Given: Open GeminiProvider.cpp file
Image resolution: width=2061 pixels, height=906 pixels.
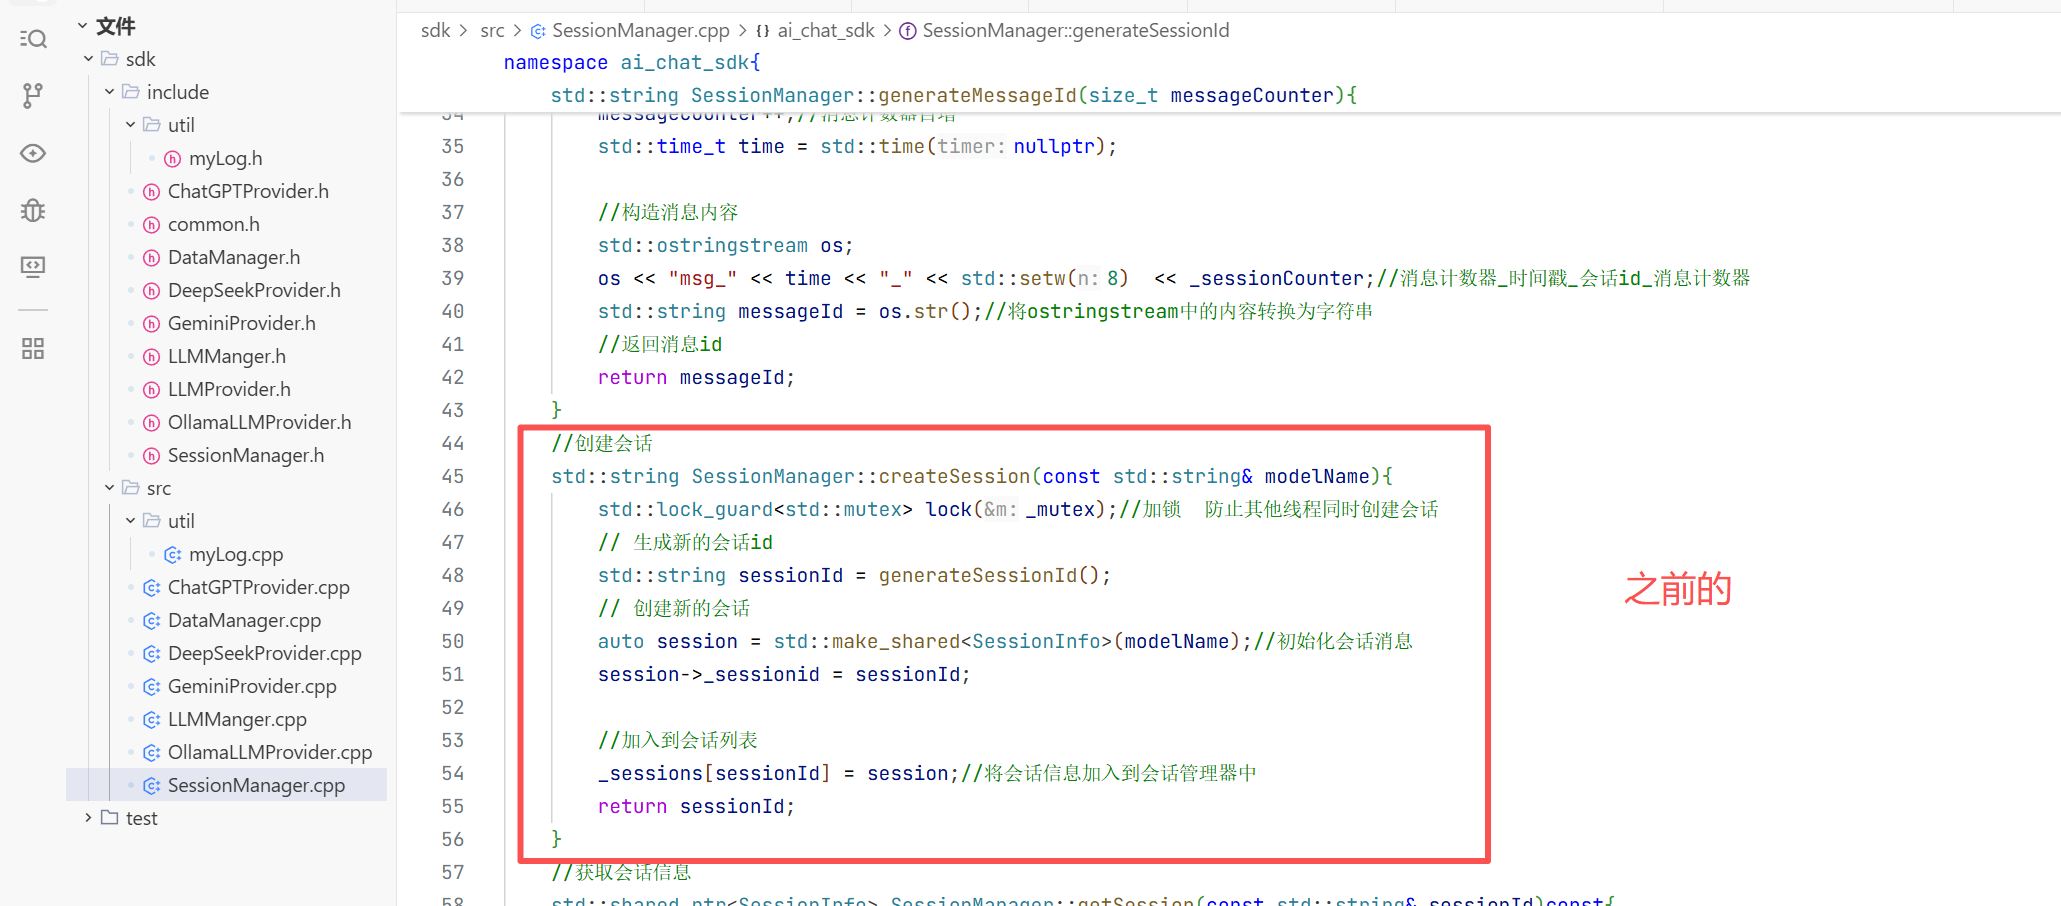Looking at the screenshot, I should [x=252, y=686].
